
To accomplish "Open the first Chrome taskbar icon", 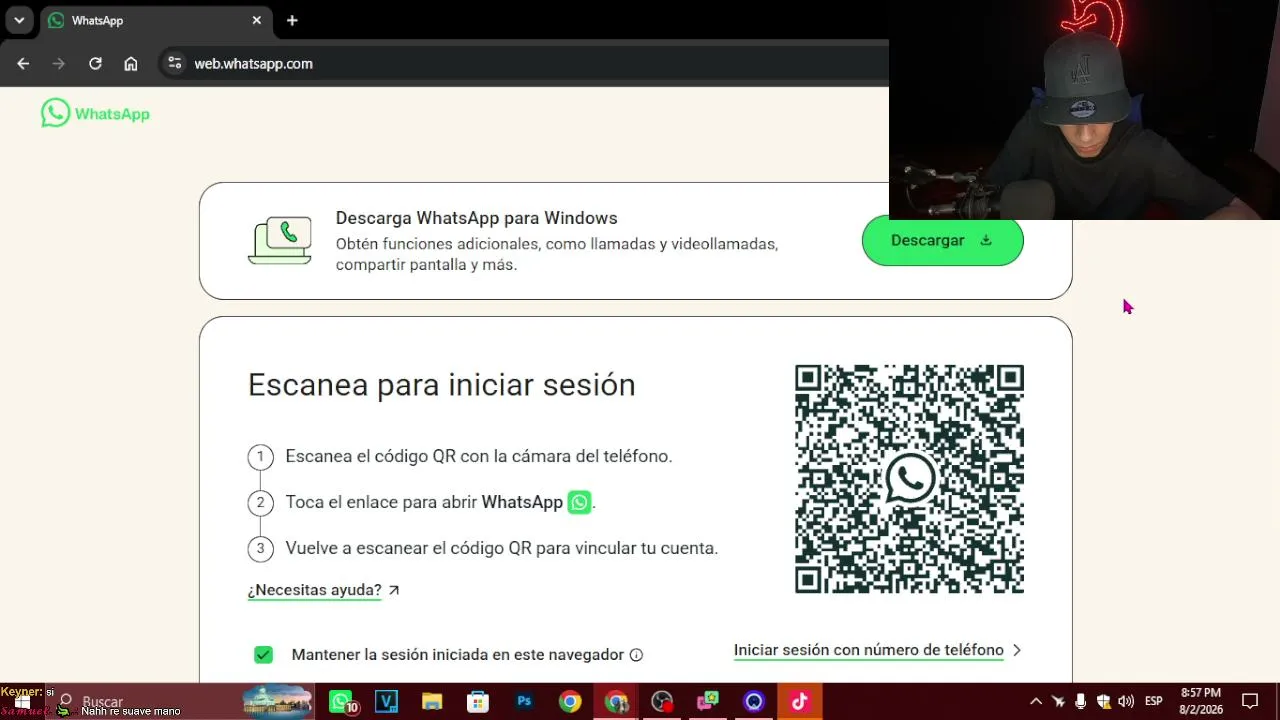I will [570, 702].
